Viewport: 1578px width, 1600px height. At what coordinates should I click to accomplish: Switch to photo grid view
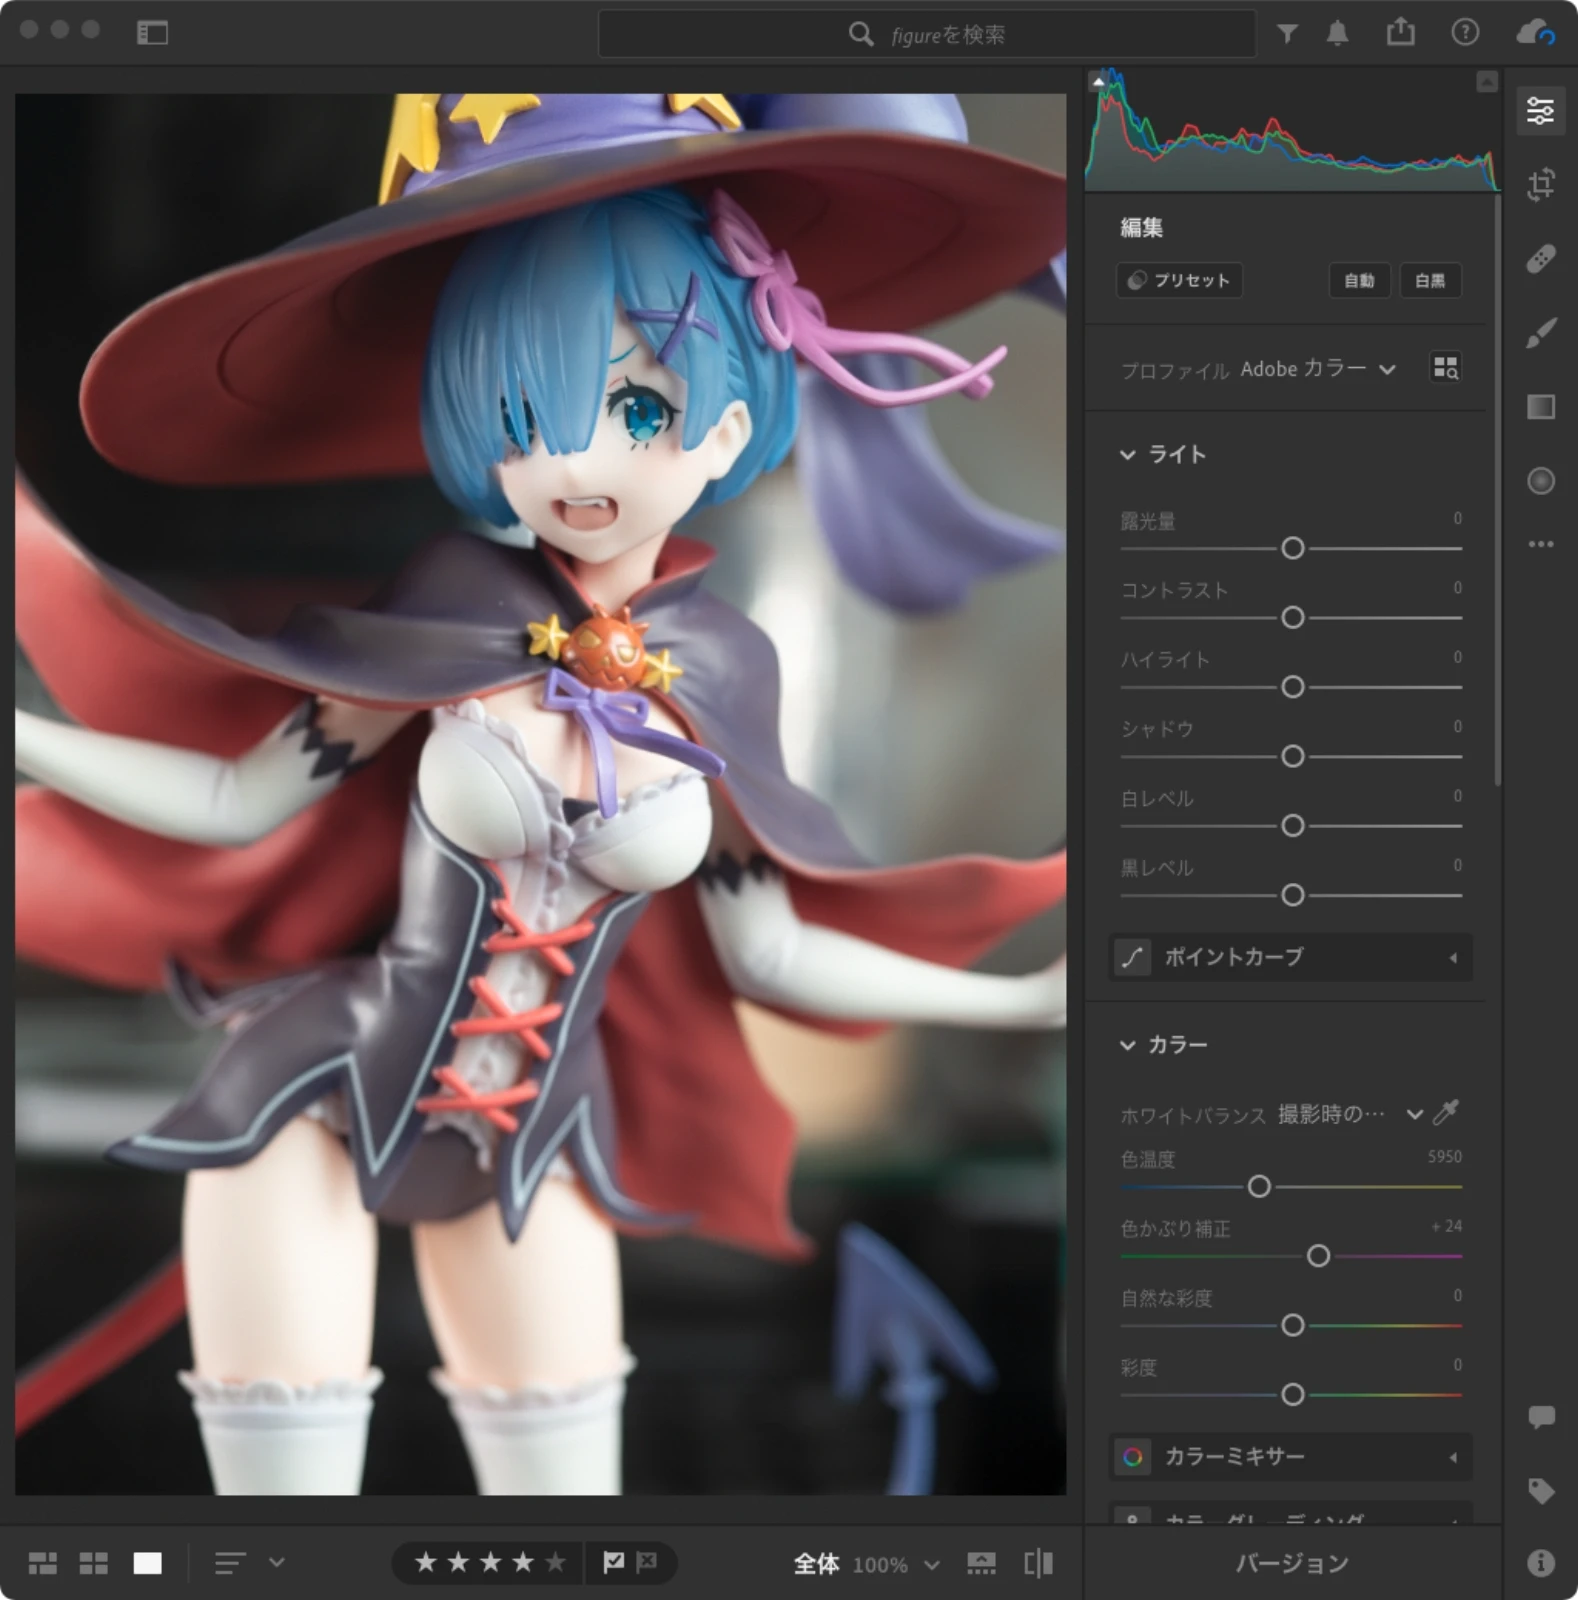click(x=43, y=1563)
